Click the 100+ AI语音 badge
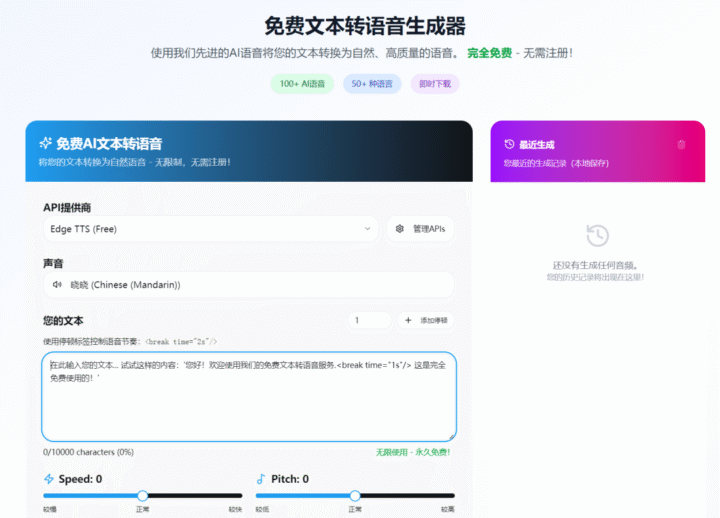The width and height of the screenshot is (720, 518). click(302, 84)
